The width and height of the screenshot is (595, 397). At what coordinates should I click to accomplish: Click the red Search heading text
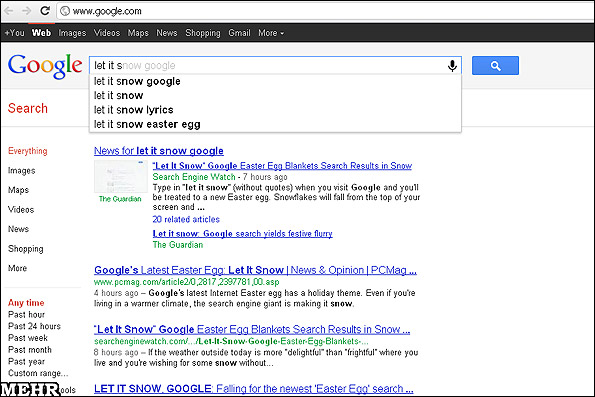point(28,109)
